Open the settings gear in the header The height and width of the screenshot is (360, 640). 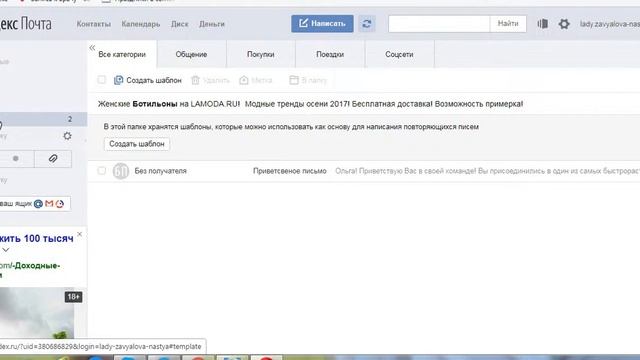tap(564, 24)
